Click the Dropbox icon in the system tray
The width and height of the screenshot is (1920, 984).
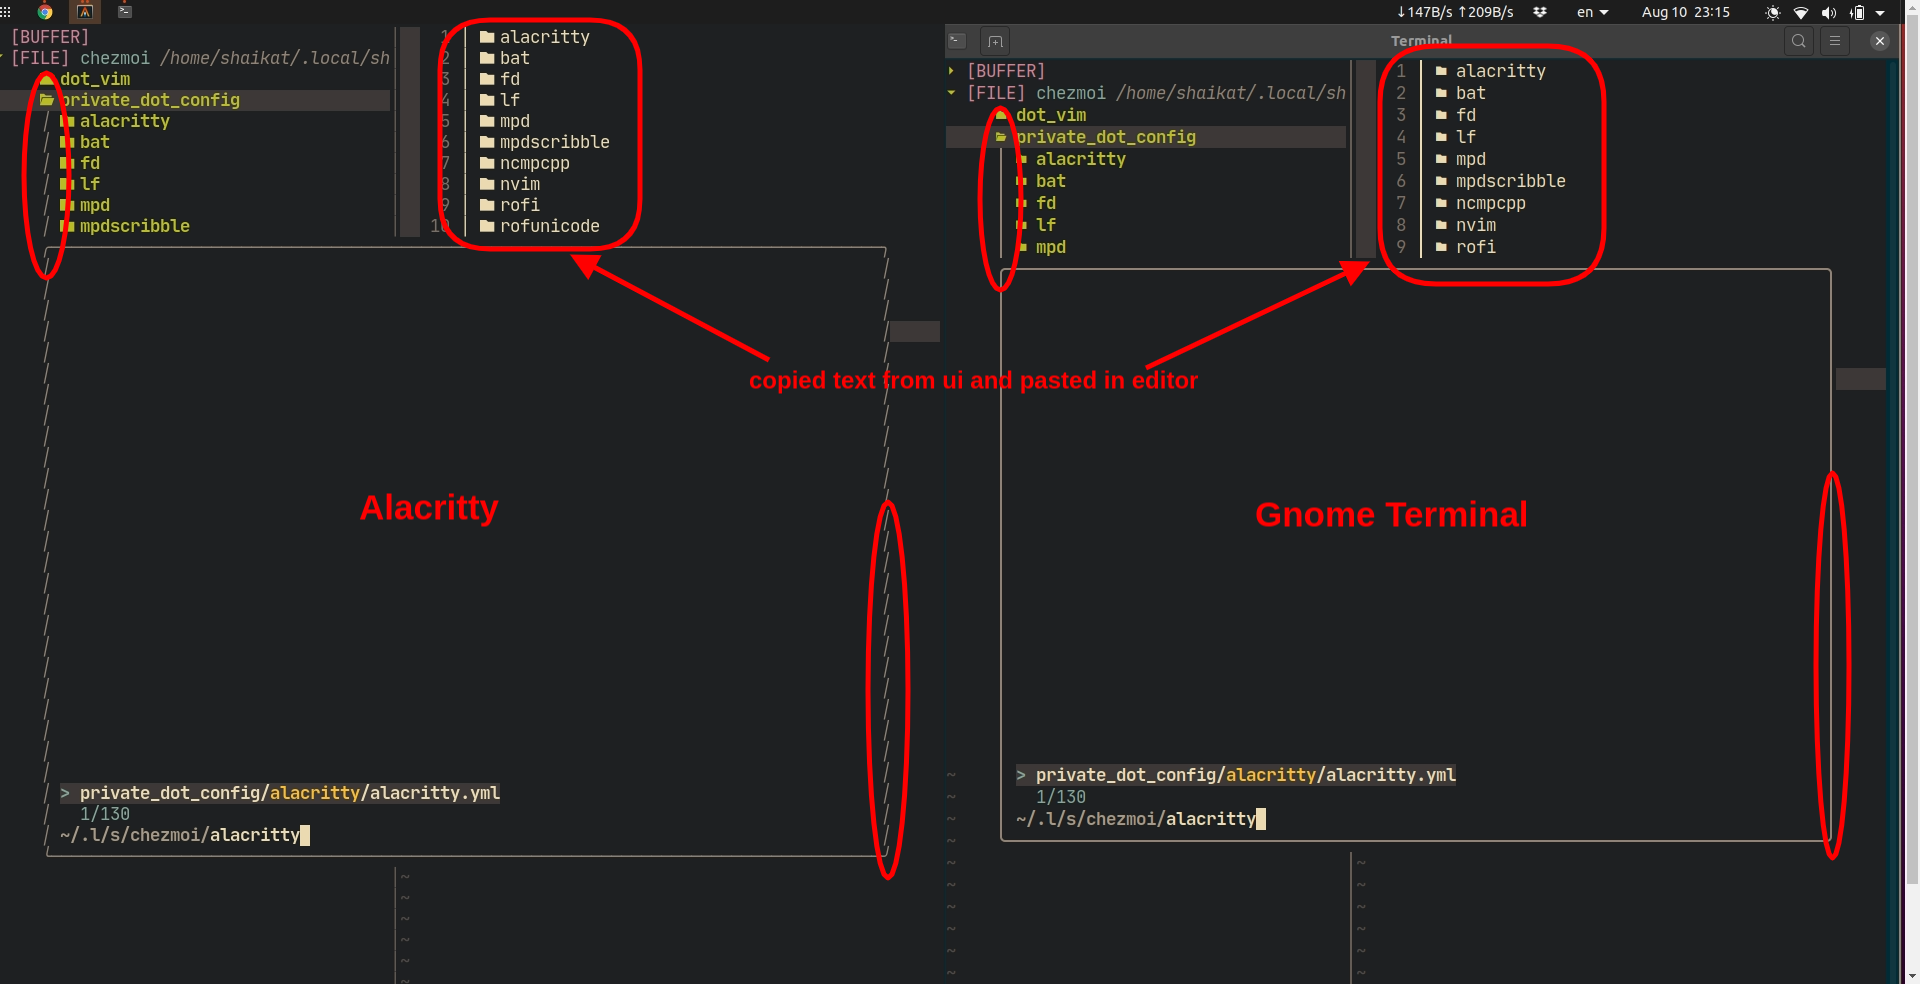click(x=1539, y=12)
